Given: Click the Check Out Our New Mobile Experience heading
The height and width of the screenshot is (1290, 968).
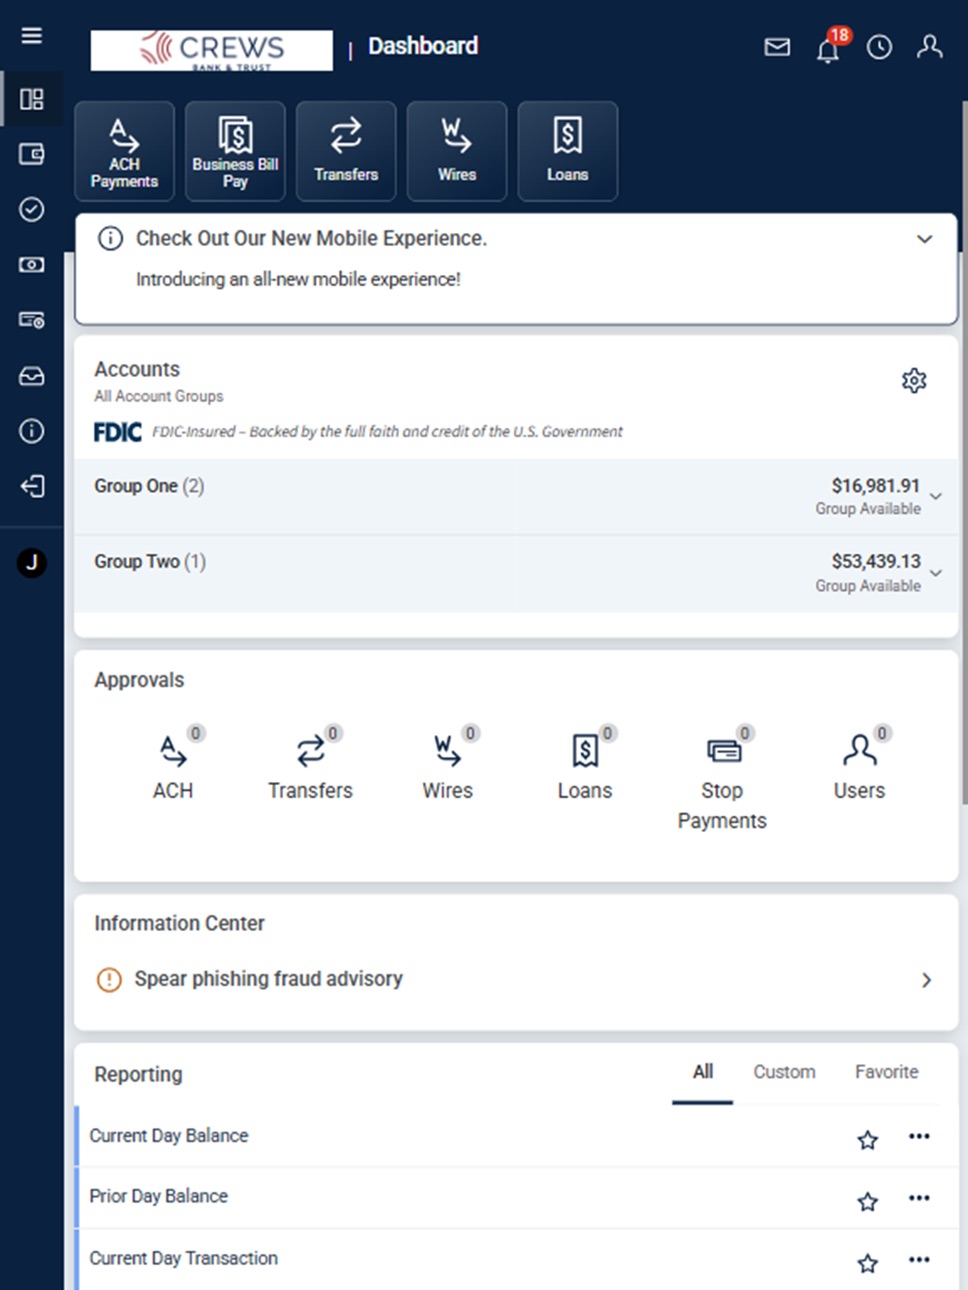Looking at the screenshot, I should [x=311, y=238].
